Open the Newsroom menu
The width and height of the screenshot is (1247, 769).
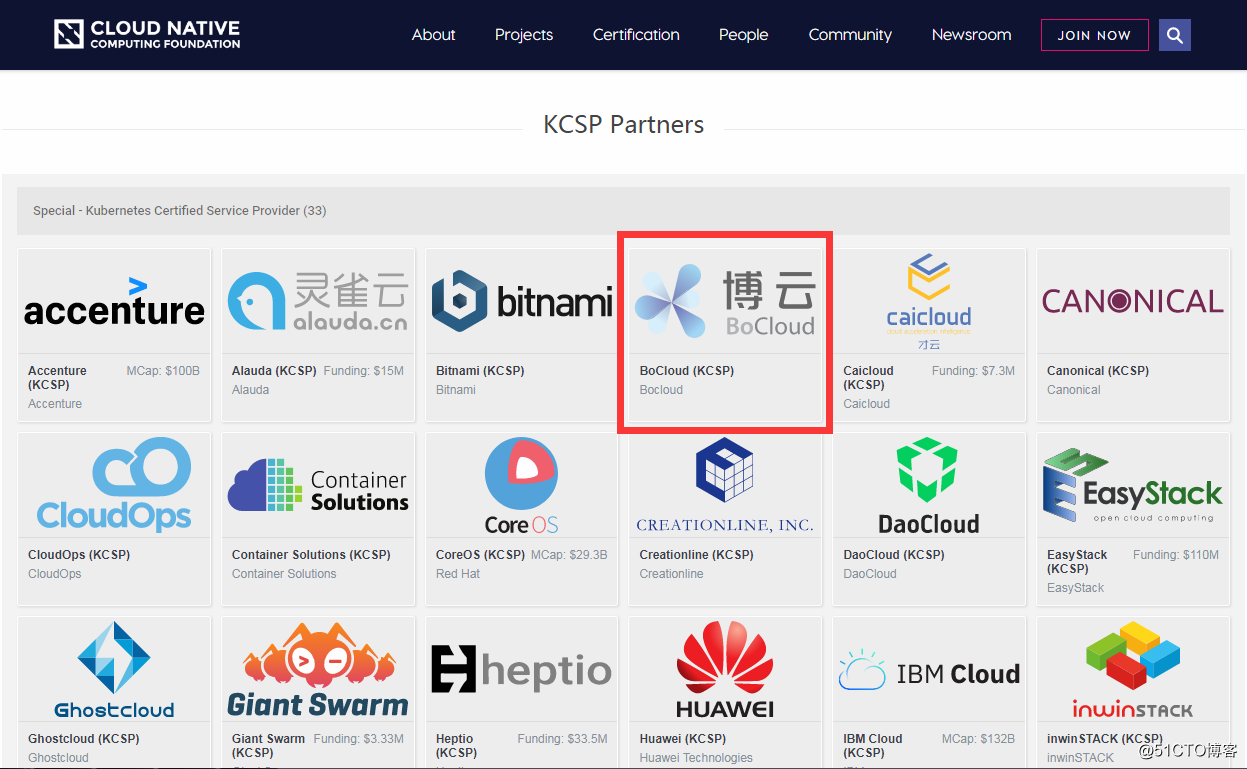coord(971,34)
